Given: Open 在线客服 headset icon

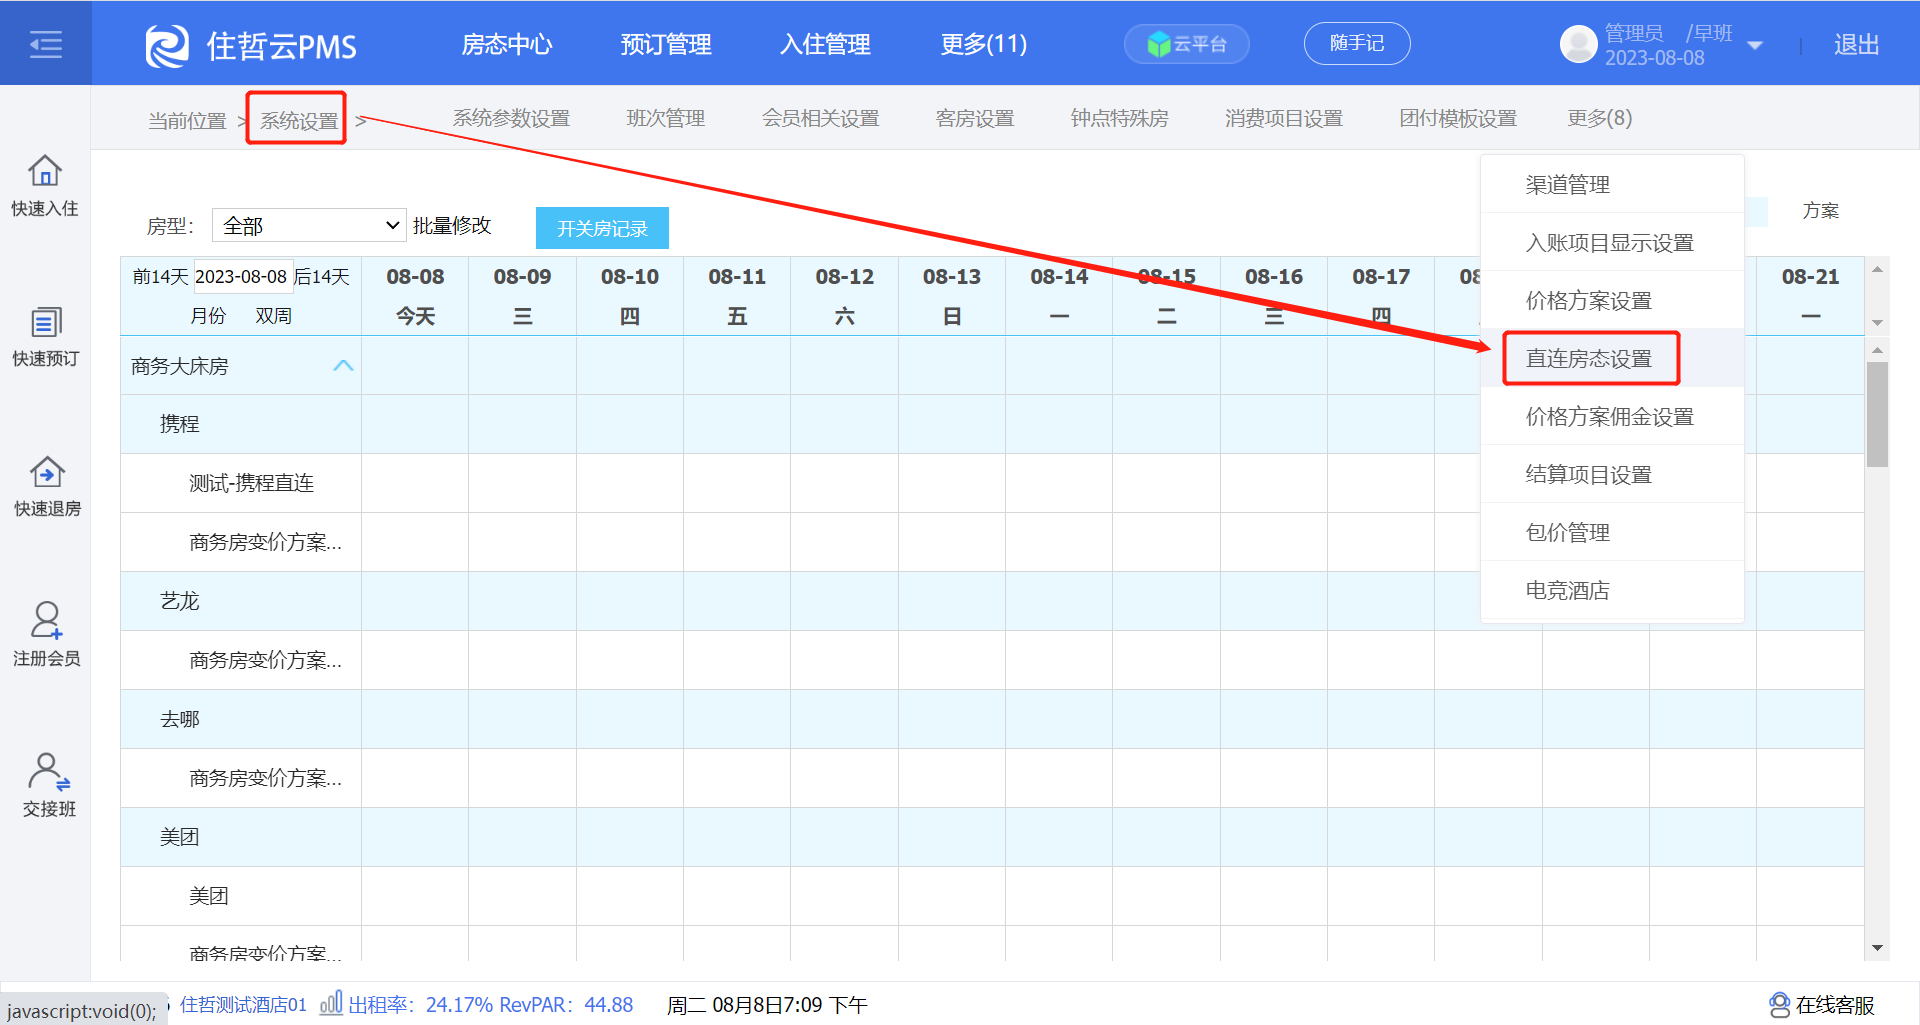Looking at the screenshot, I should [x=1779, y=1004].
